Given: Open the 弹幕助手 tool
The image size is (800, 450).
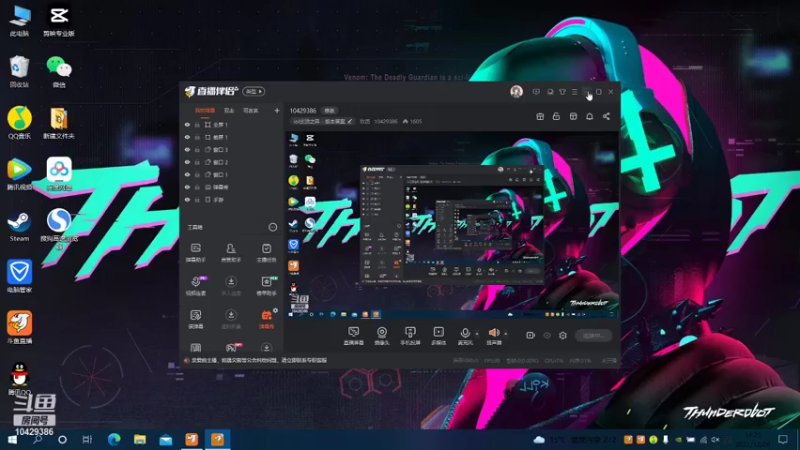Looking at the screenshot, I should tap(196, 253).
